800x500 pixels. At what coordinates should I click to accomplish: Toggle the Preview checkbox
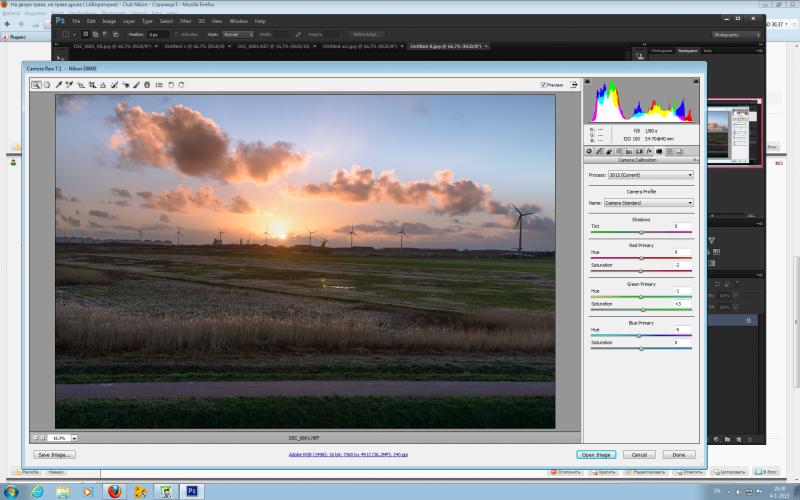click(x=543, y=85)
